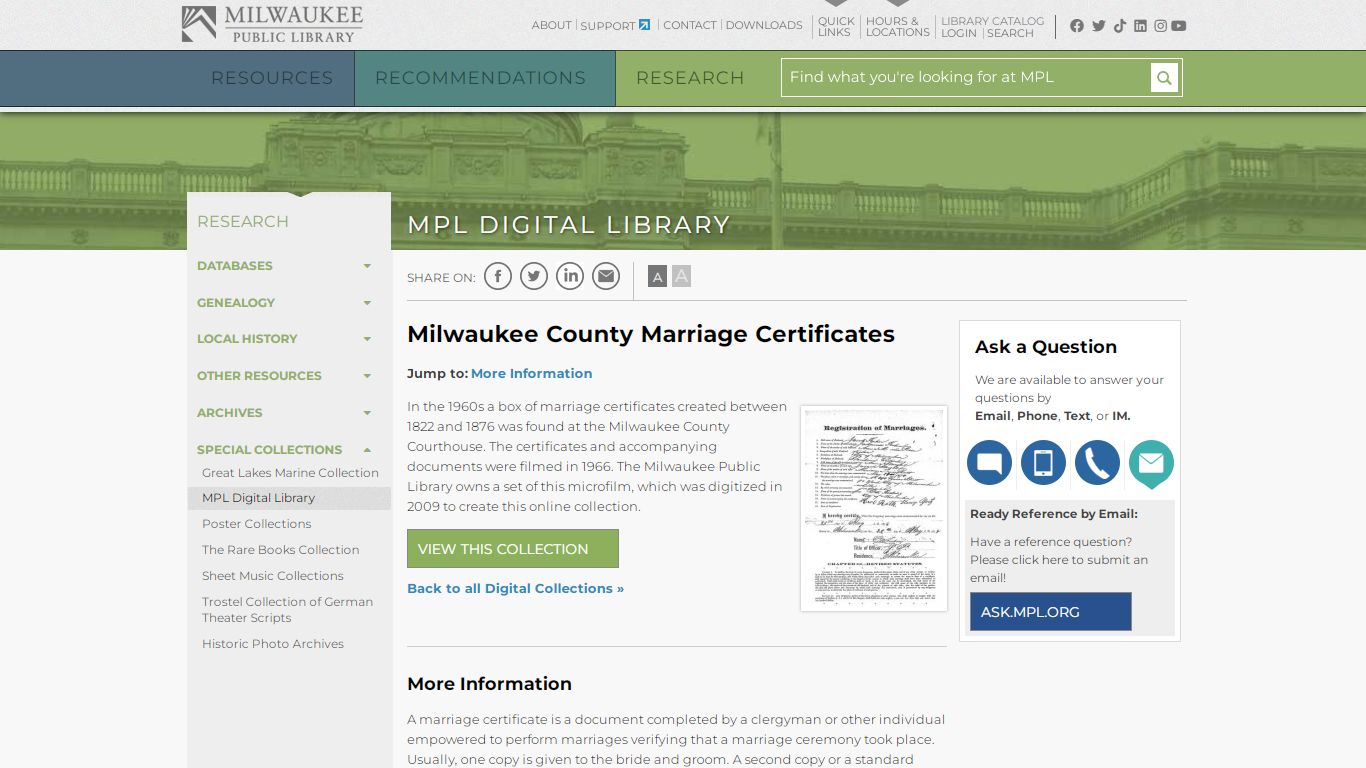Viewport: 1366px width, 768px height.
Task: Open the Resources main nav tab
Action: point(272,78)
